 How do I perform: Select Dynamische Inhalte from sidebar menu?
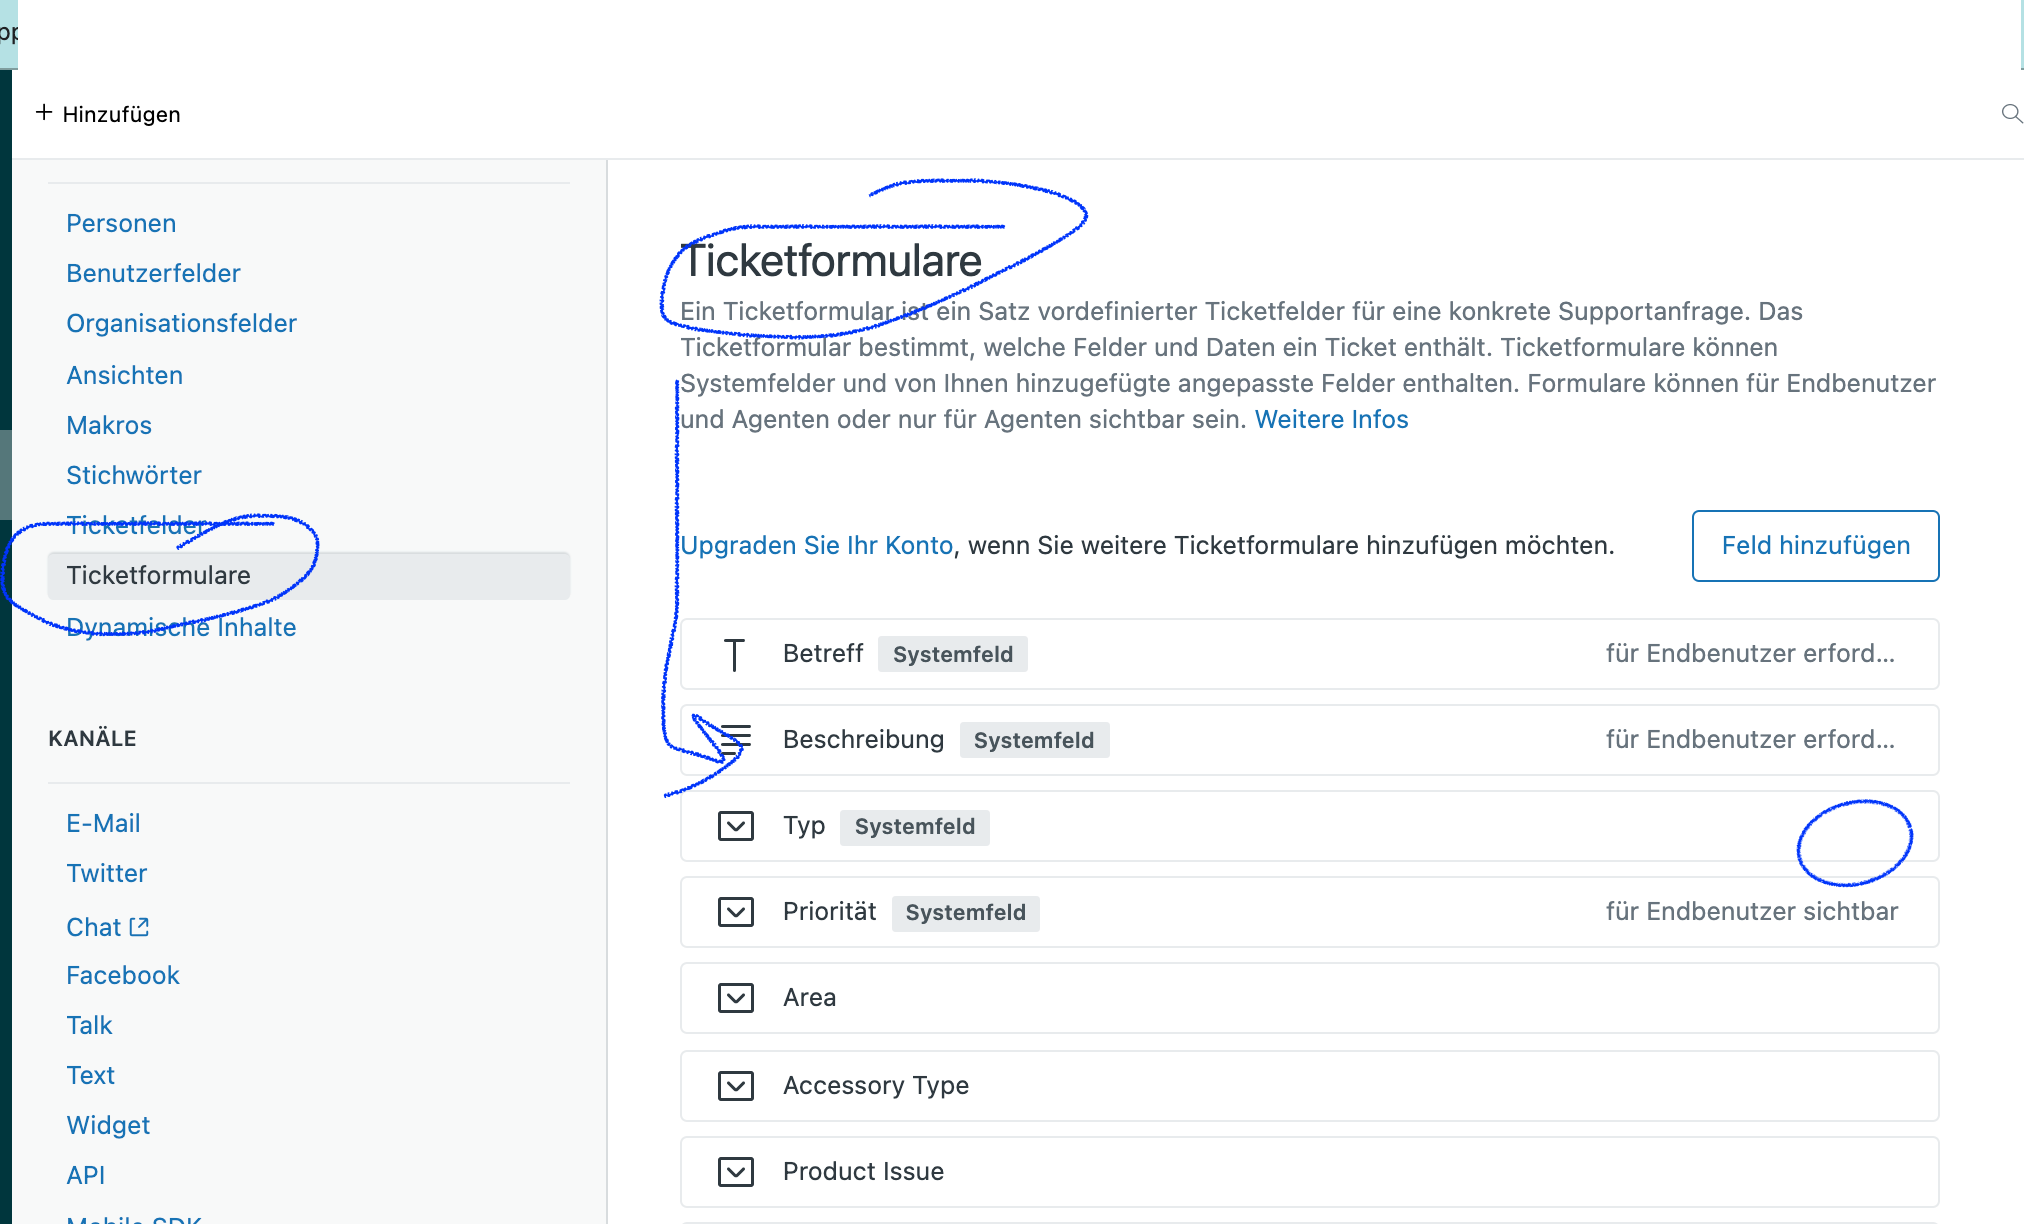pyautogui.click(x=181, y=626)
